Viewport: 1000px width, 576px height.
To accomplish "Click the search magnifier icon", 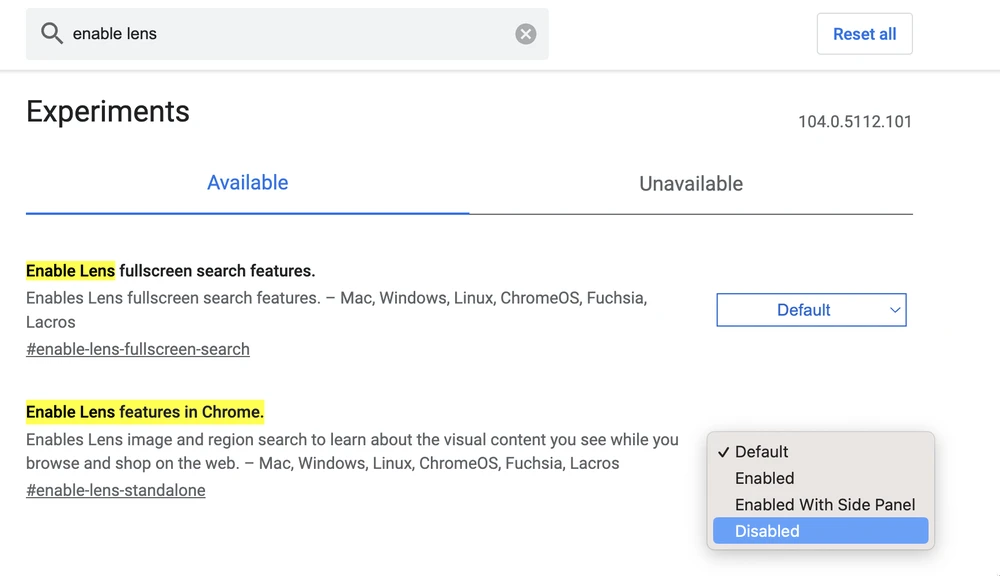I will coord(52,33).
